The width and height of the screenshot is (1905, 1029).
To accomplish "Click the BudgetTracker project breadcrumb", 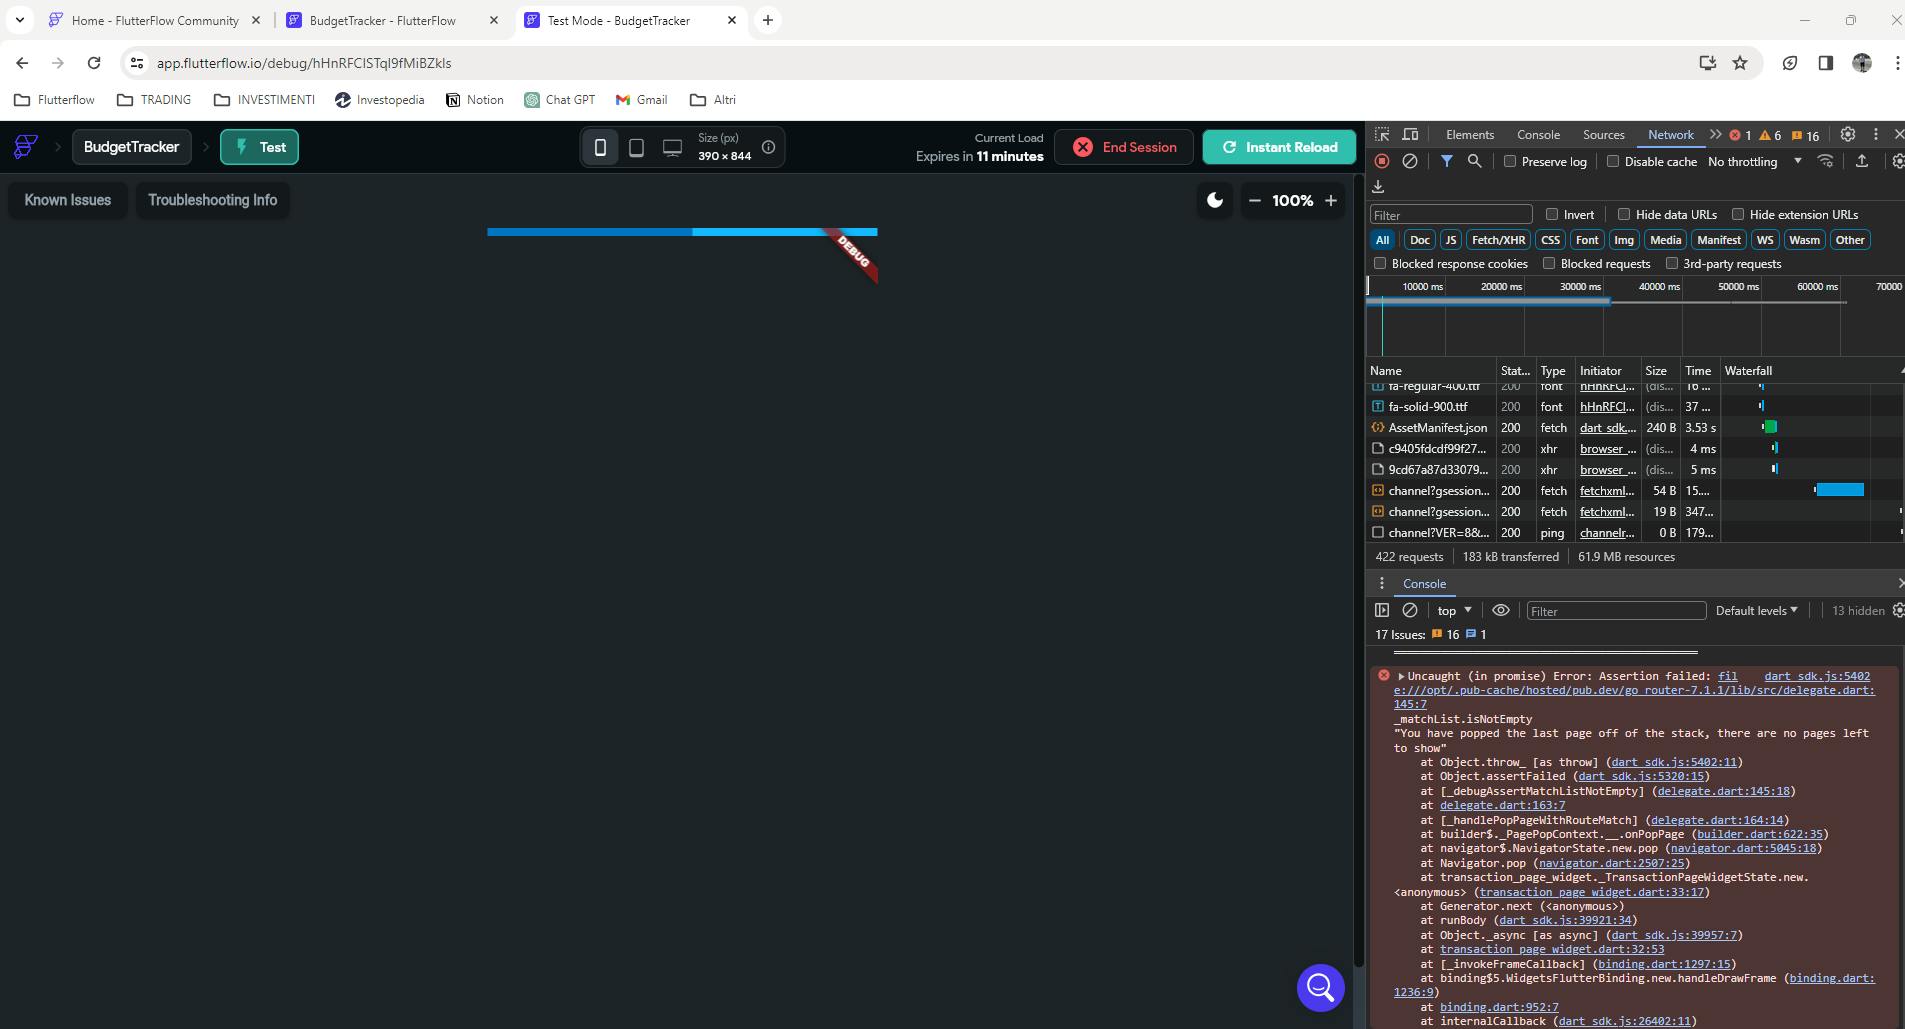I will tap(131, 147).
